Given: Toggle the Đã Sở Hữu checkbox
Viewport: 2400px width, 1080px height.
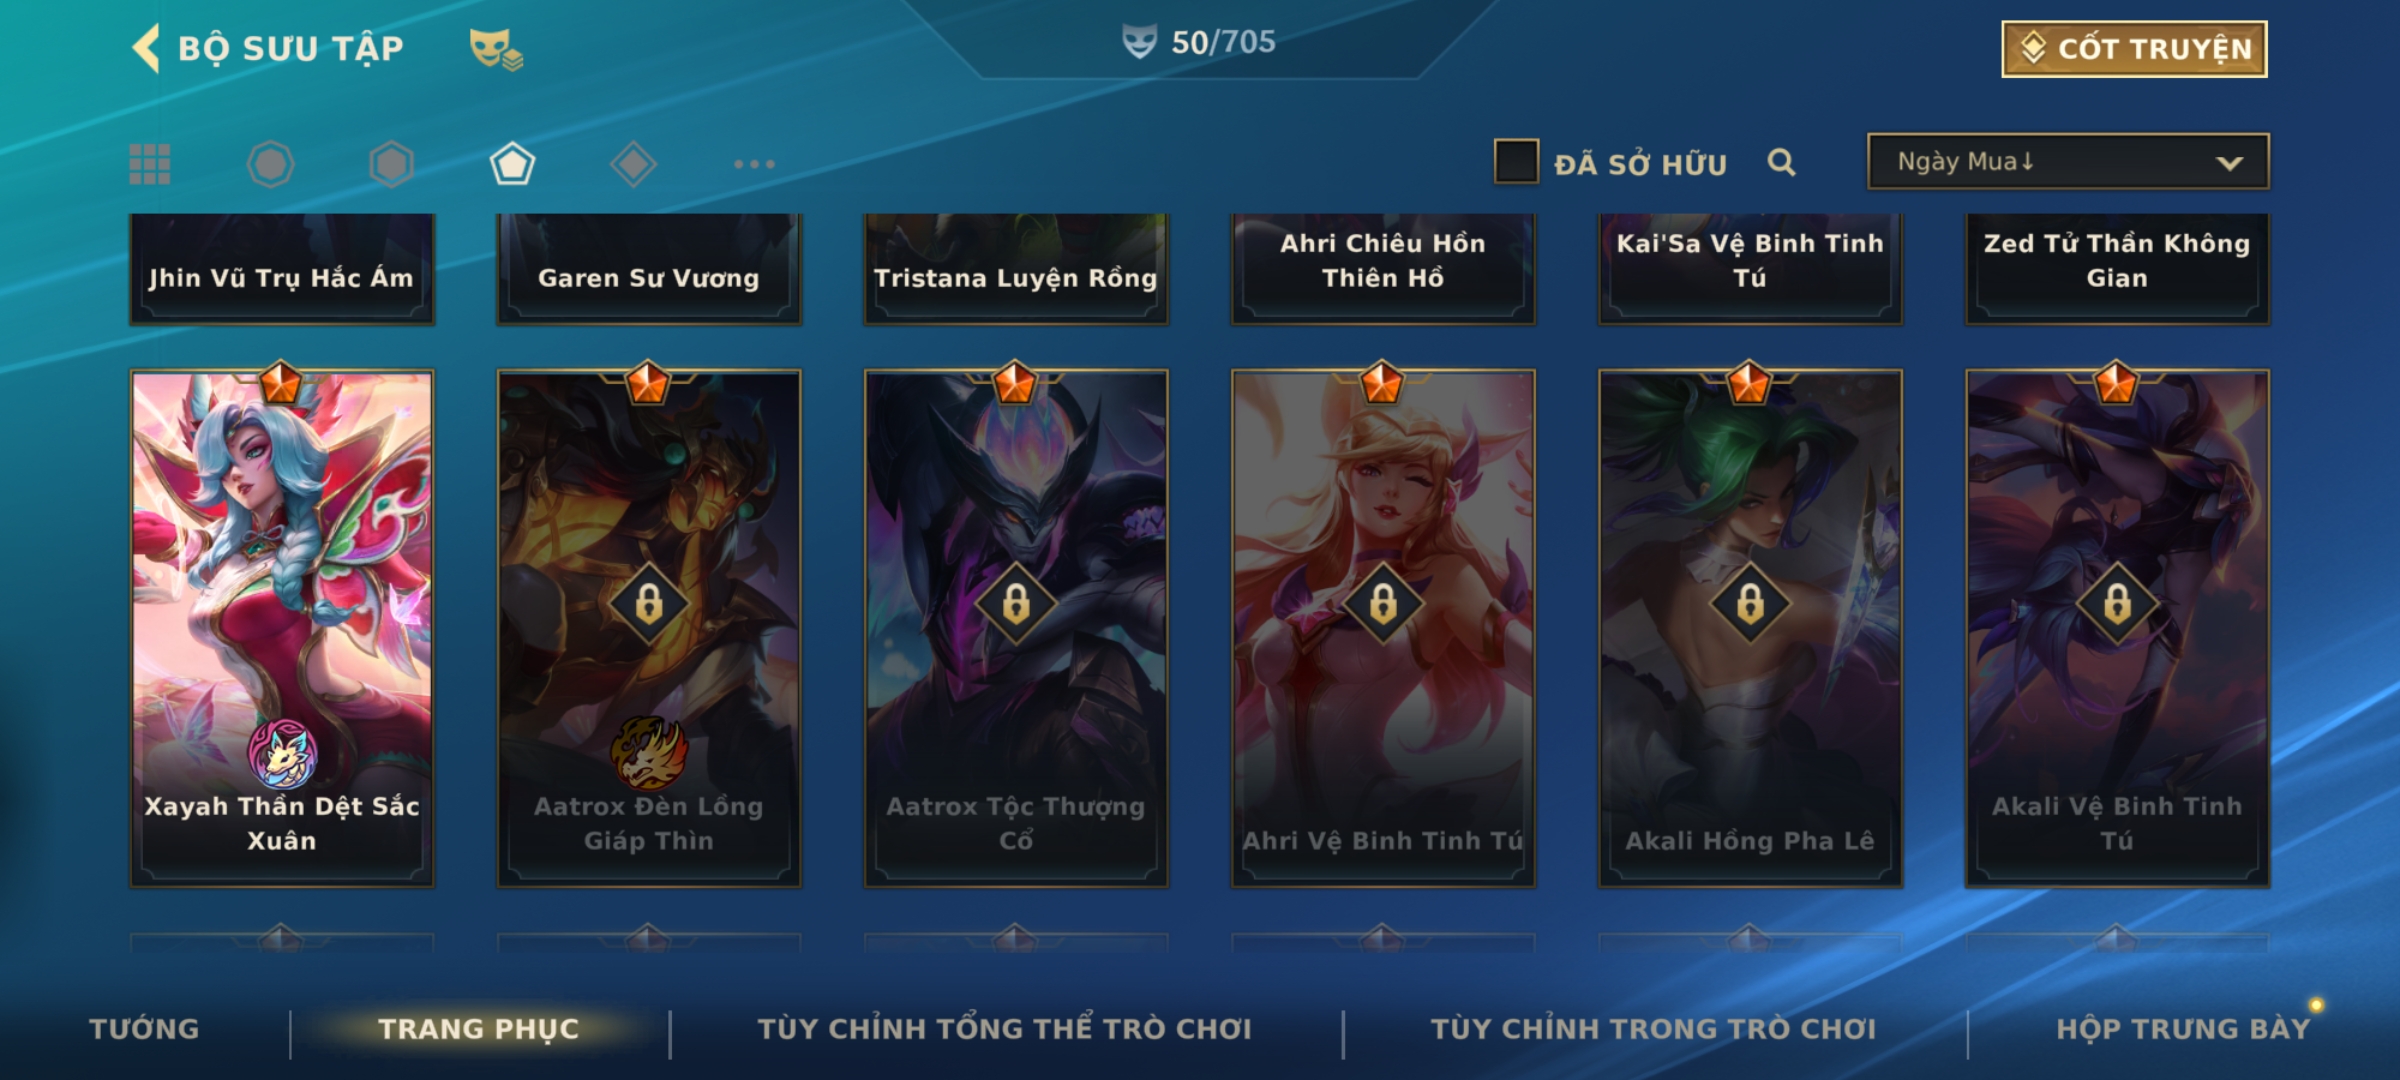Looking at the screenshot, I should (x=1516, y=162).
